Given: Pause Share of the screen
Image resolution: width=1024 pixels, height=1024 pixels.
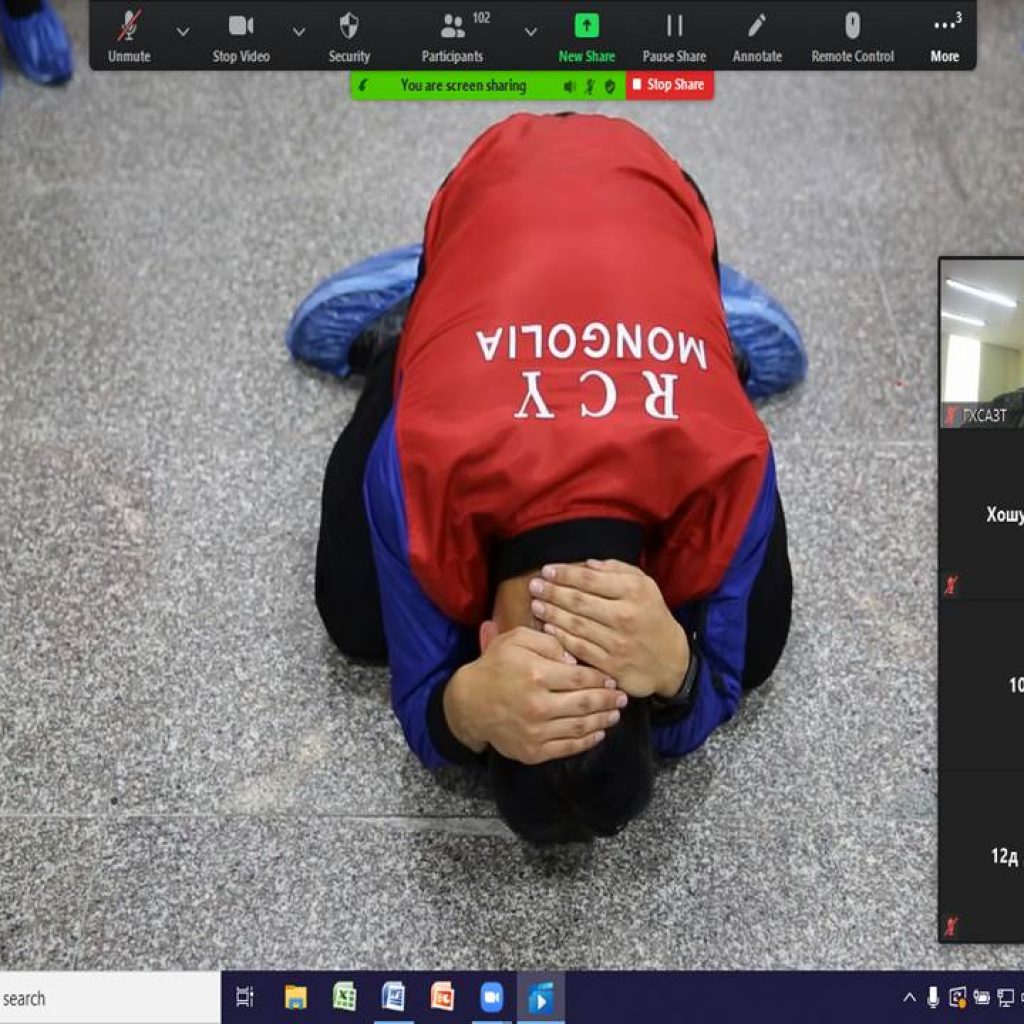Looking at the screenshot, I should (x=674, y=37).
